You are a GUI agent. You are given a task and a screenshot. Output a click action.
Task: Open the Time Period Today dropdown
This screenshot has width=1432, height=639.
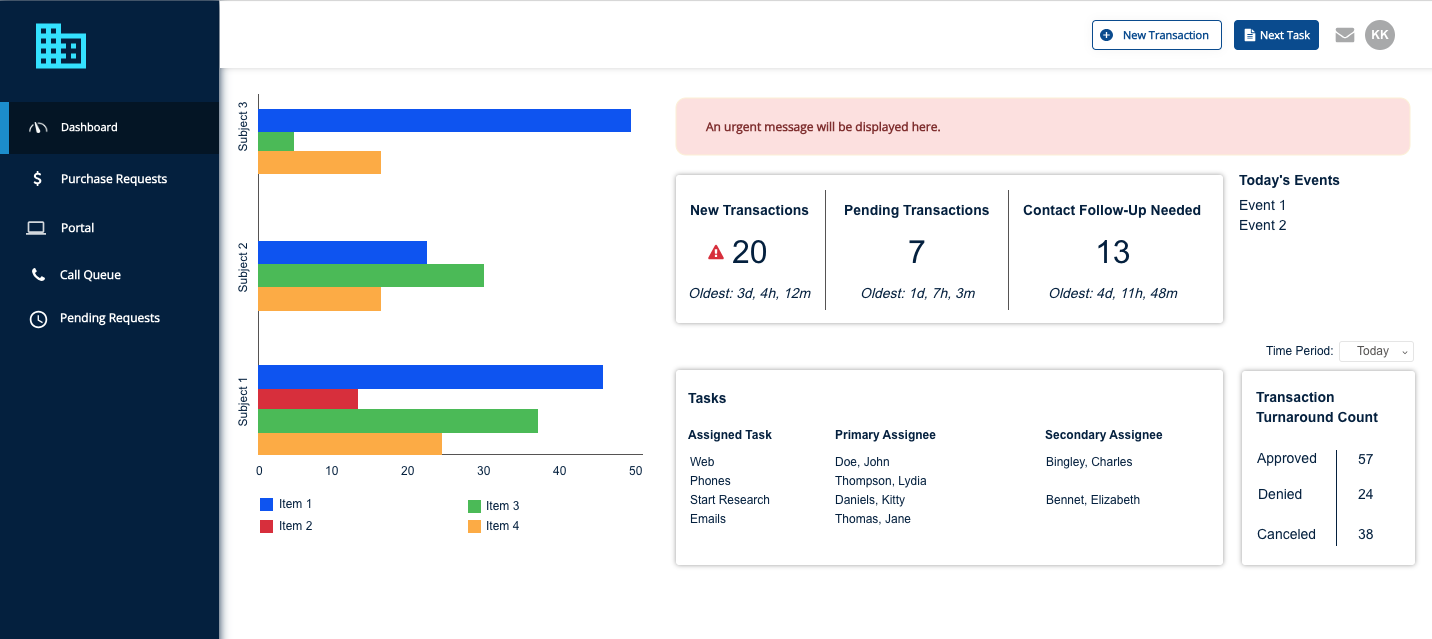1376,351
